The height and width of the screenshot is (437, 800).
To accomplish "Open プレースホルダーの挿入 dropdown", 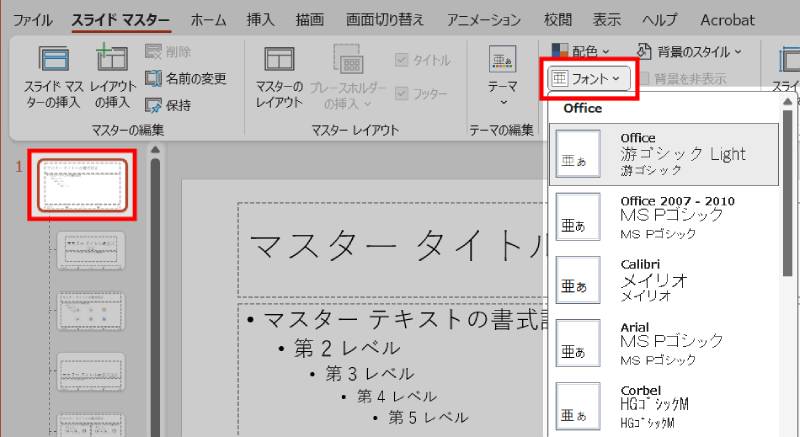I will pos(348,76).
